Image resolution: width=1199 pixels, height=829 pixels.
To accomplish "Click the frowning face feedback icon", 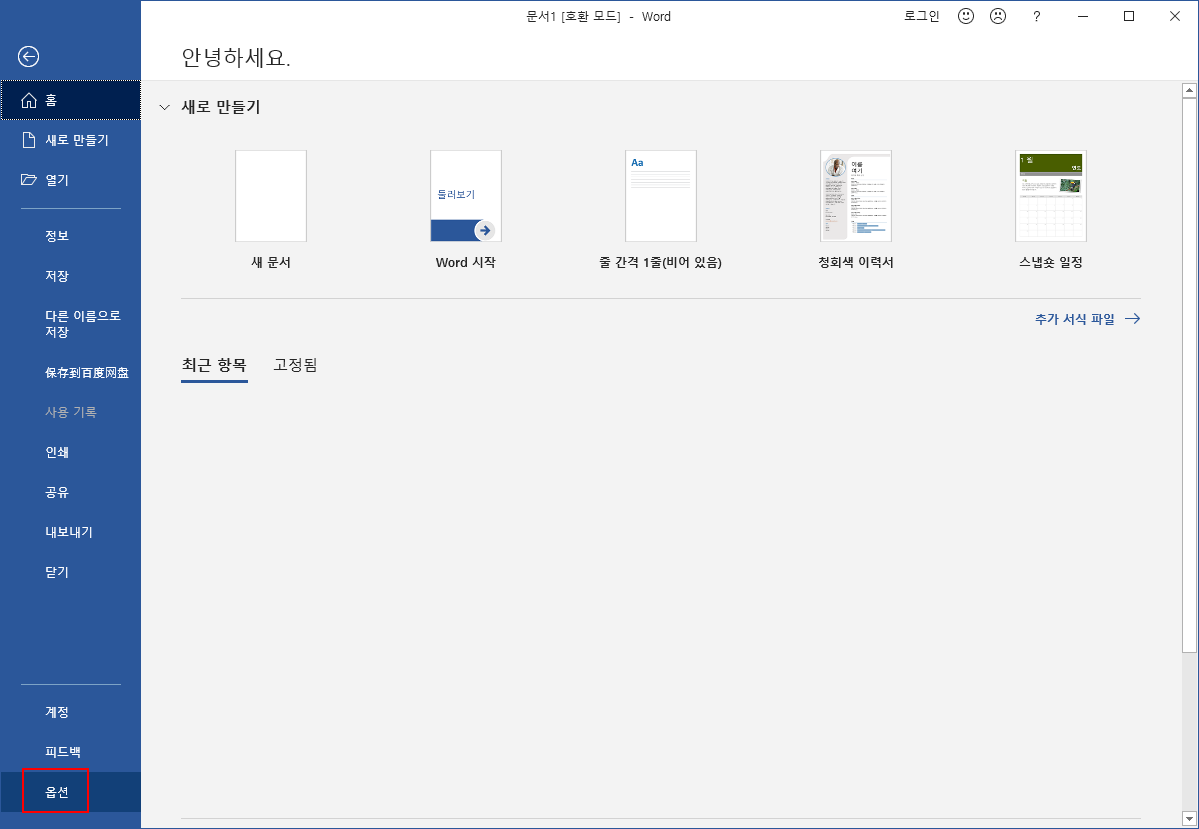I will coord(998,16).
